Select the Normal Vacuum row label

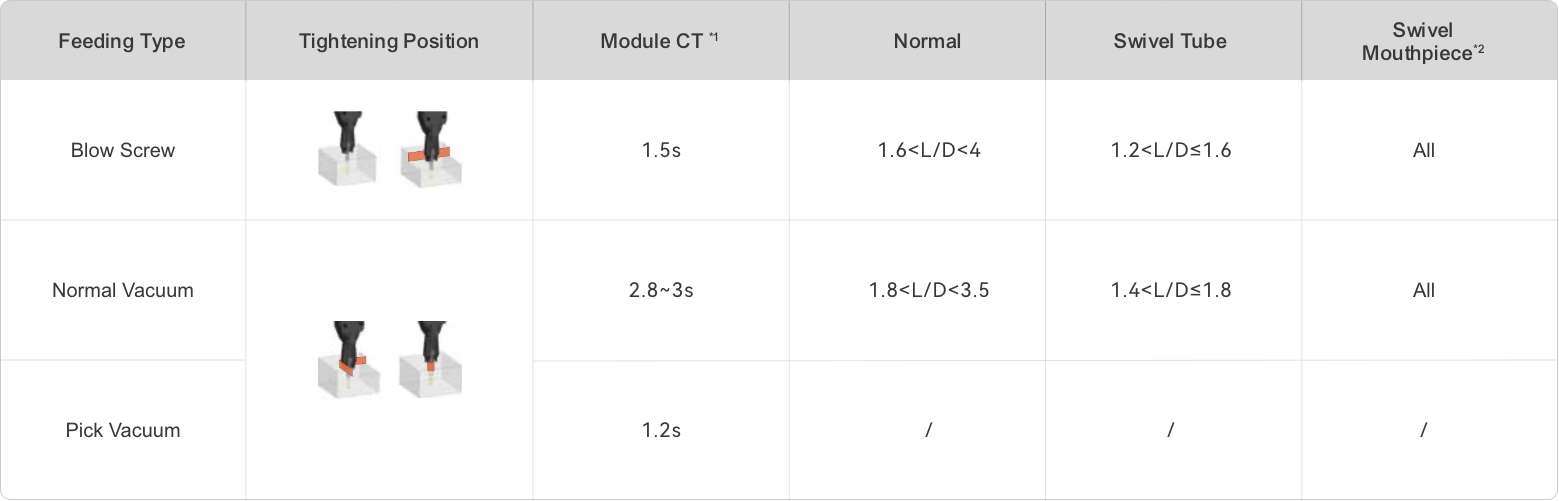pos(122,291)
